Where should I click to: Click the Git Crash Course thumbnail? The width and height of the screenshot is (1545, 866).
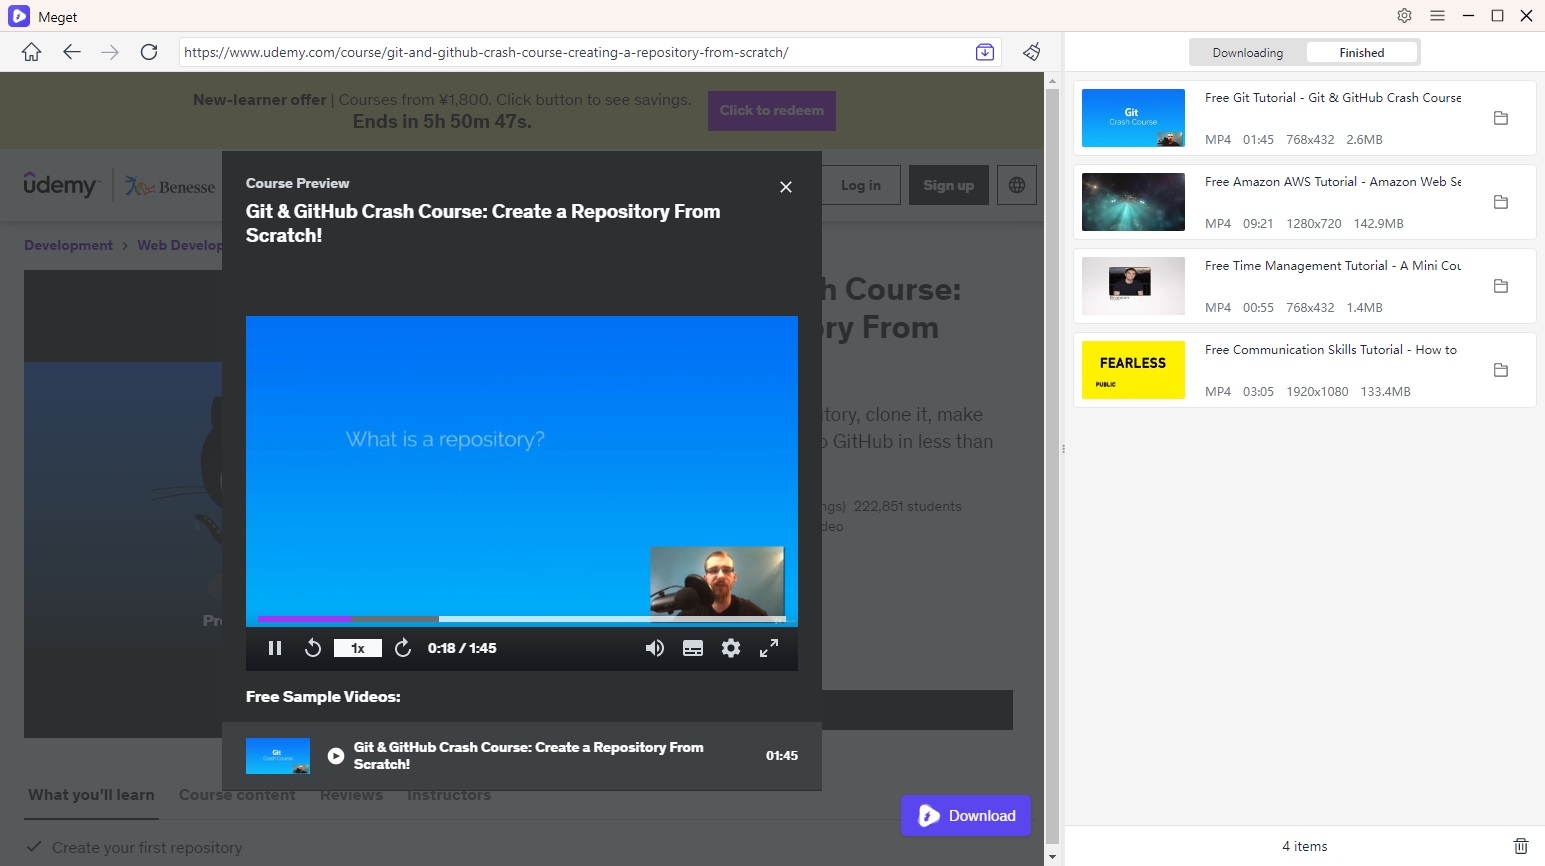point(1133,118)
